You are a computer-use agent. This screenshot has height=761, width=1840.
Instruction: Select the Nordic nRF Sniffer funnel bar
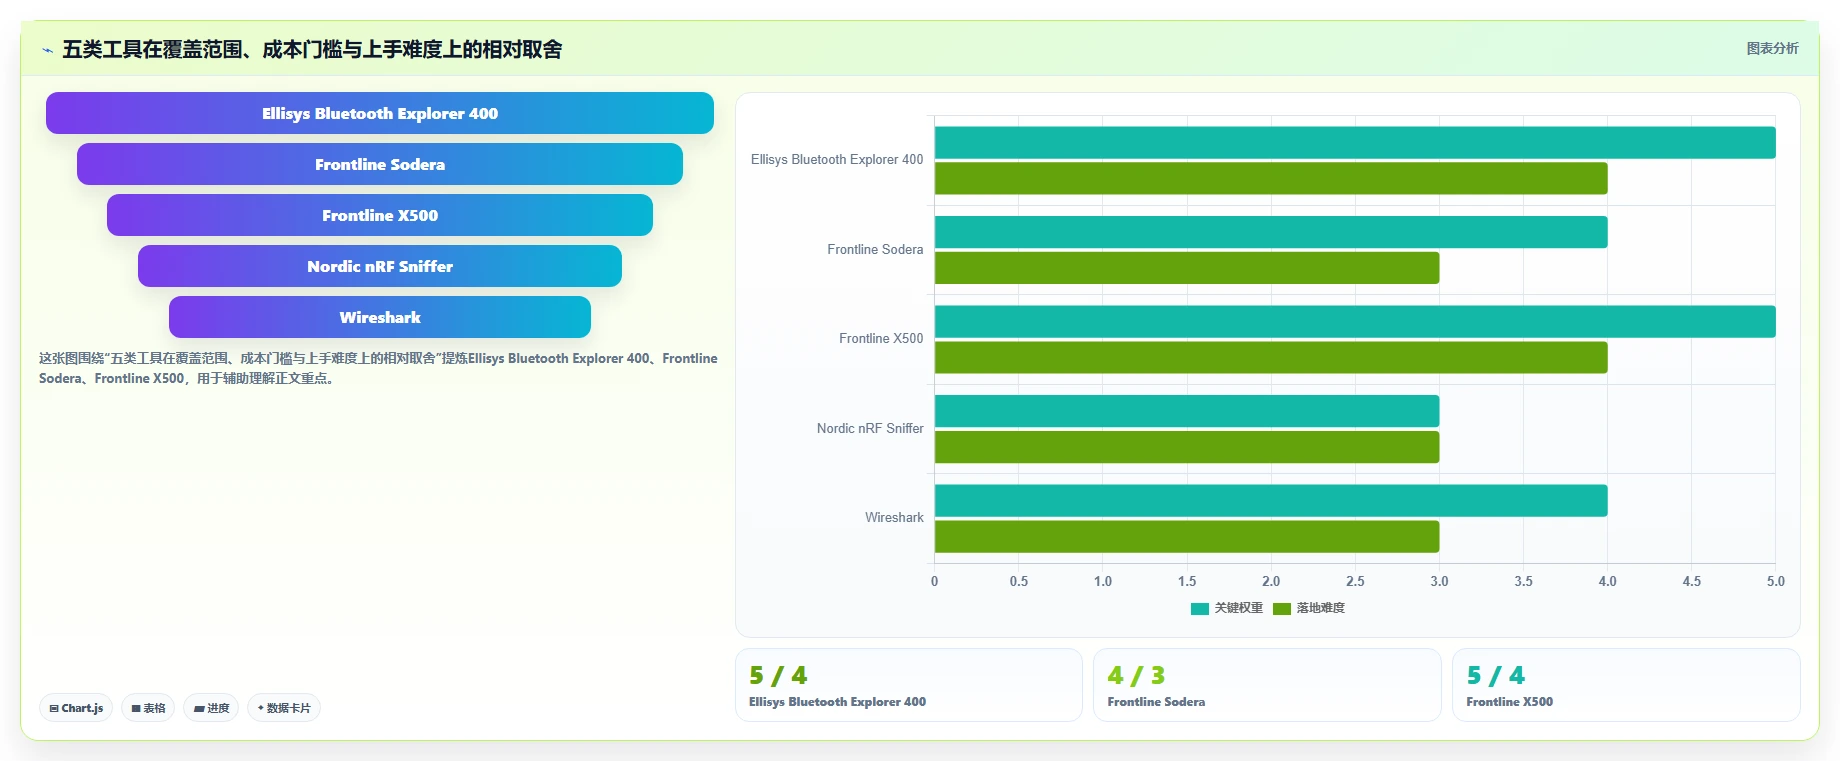[x=380, y=266]
